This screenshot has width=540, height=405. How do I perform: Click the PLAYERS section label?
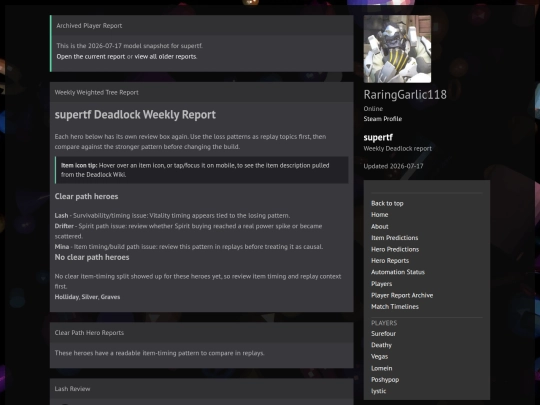(x=384, y=323)
